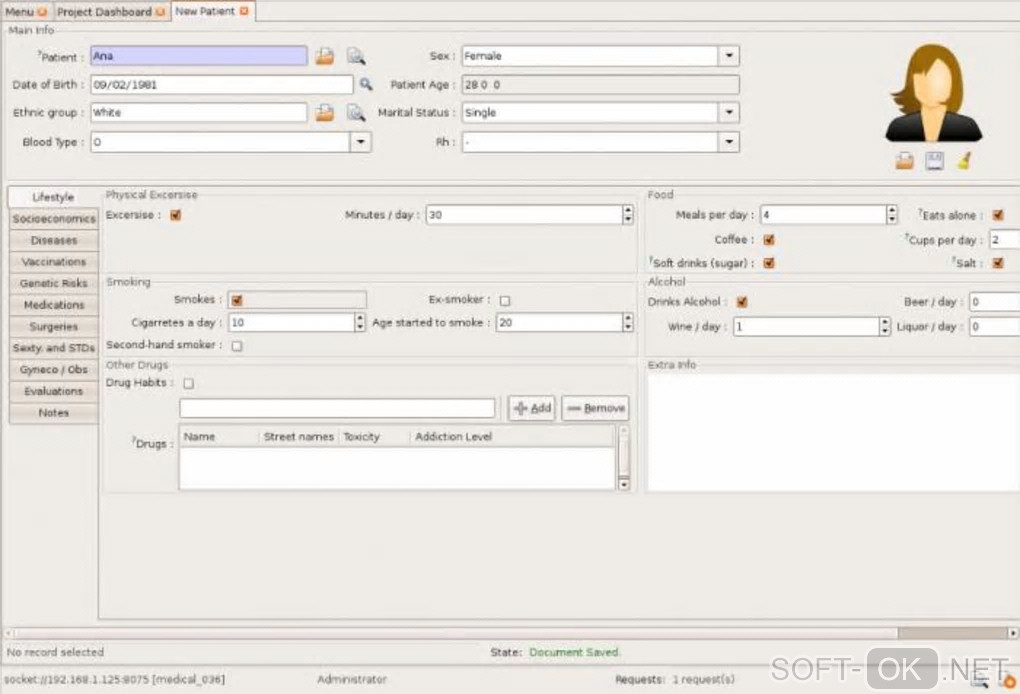Adjust Meals per day spinner arrows
Screen dimensions: 1020x694
coord(892,215)
